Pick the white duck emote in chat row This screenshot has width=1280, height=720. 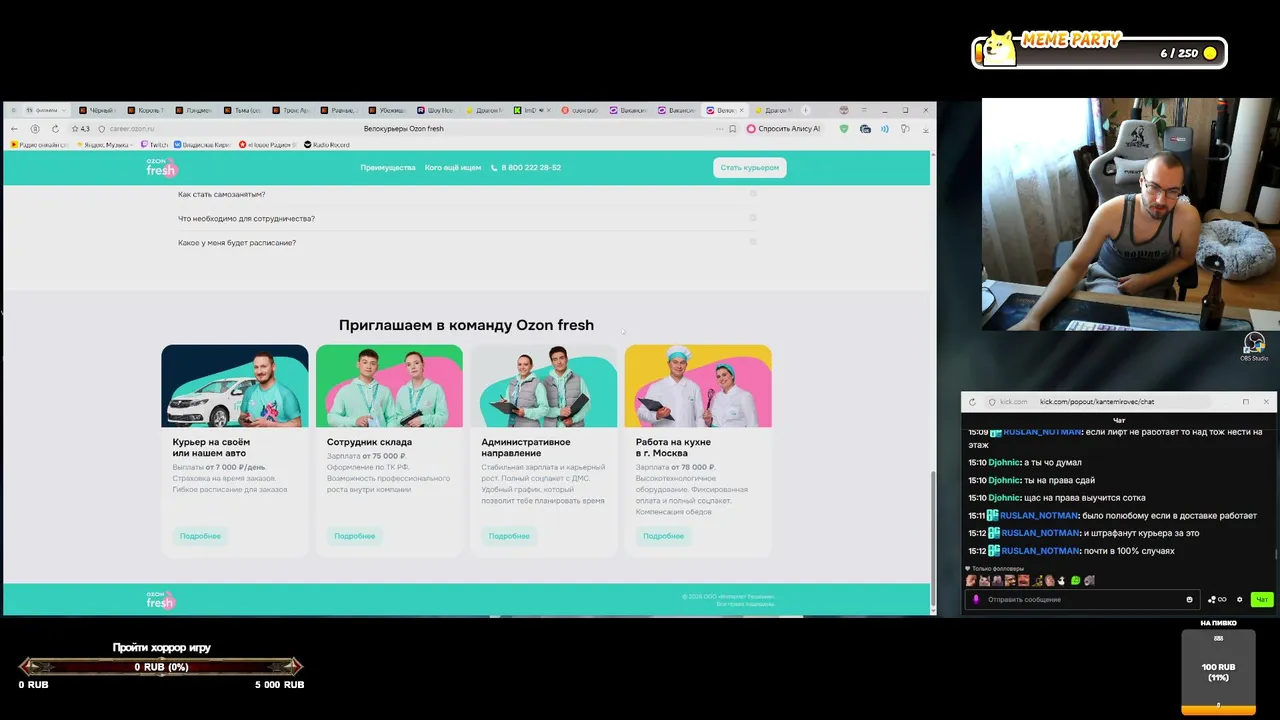pyautogui.click(x=1062, y=581)
